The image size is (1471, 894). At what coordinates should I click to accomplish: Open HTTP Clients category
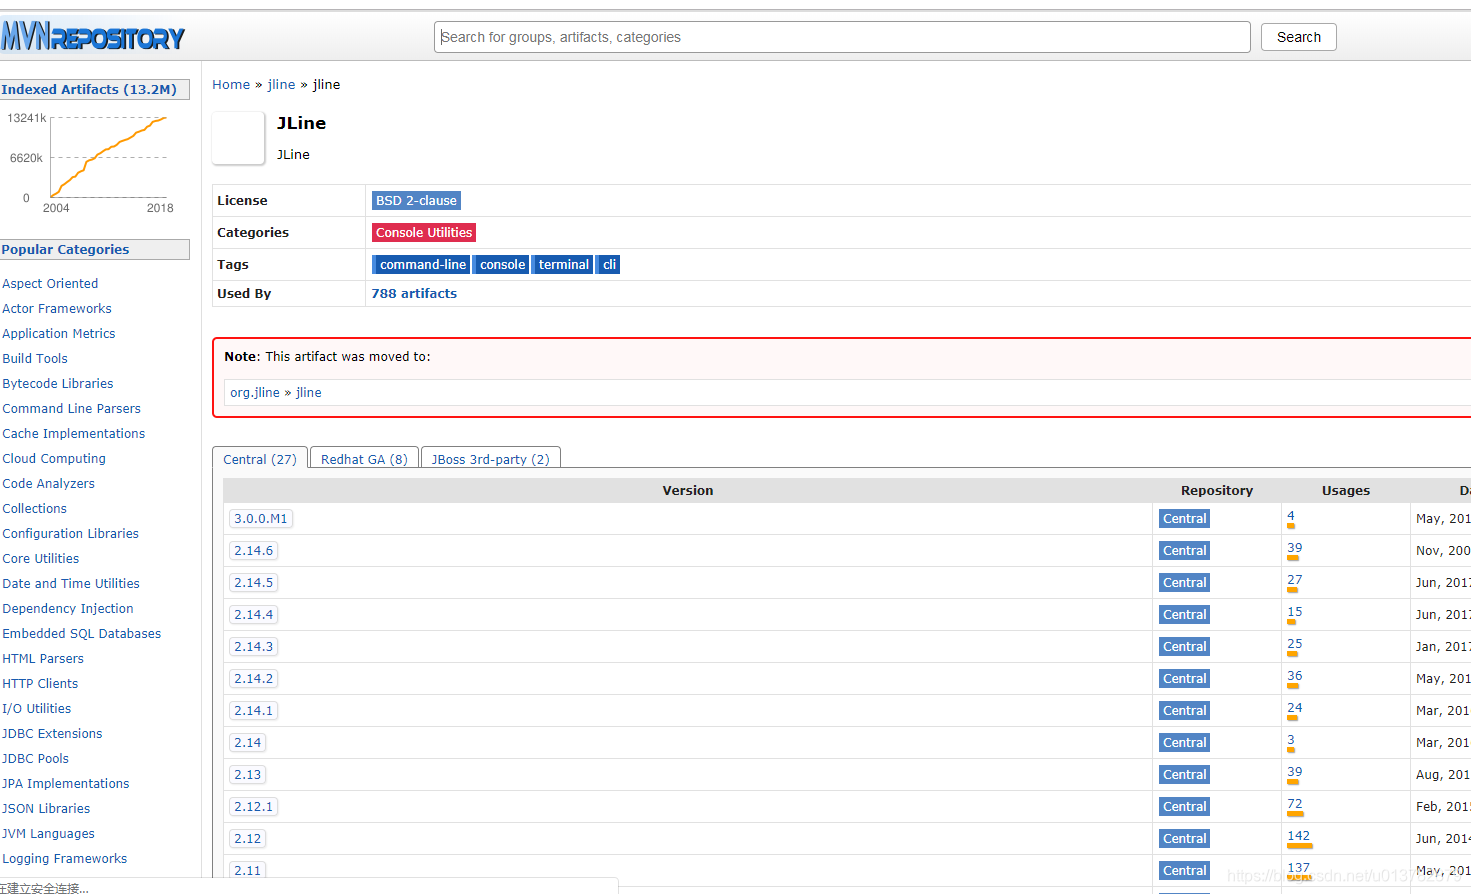[x=40, y=684]
